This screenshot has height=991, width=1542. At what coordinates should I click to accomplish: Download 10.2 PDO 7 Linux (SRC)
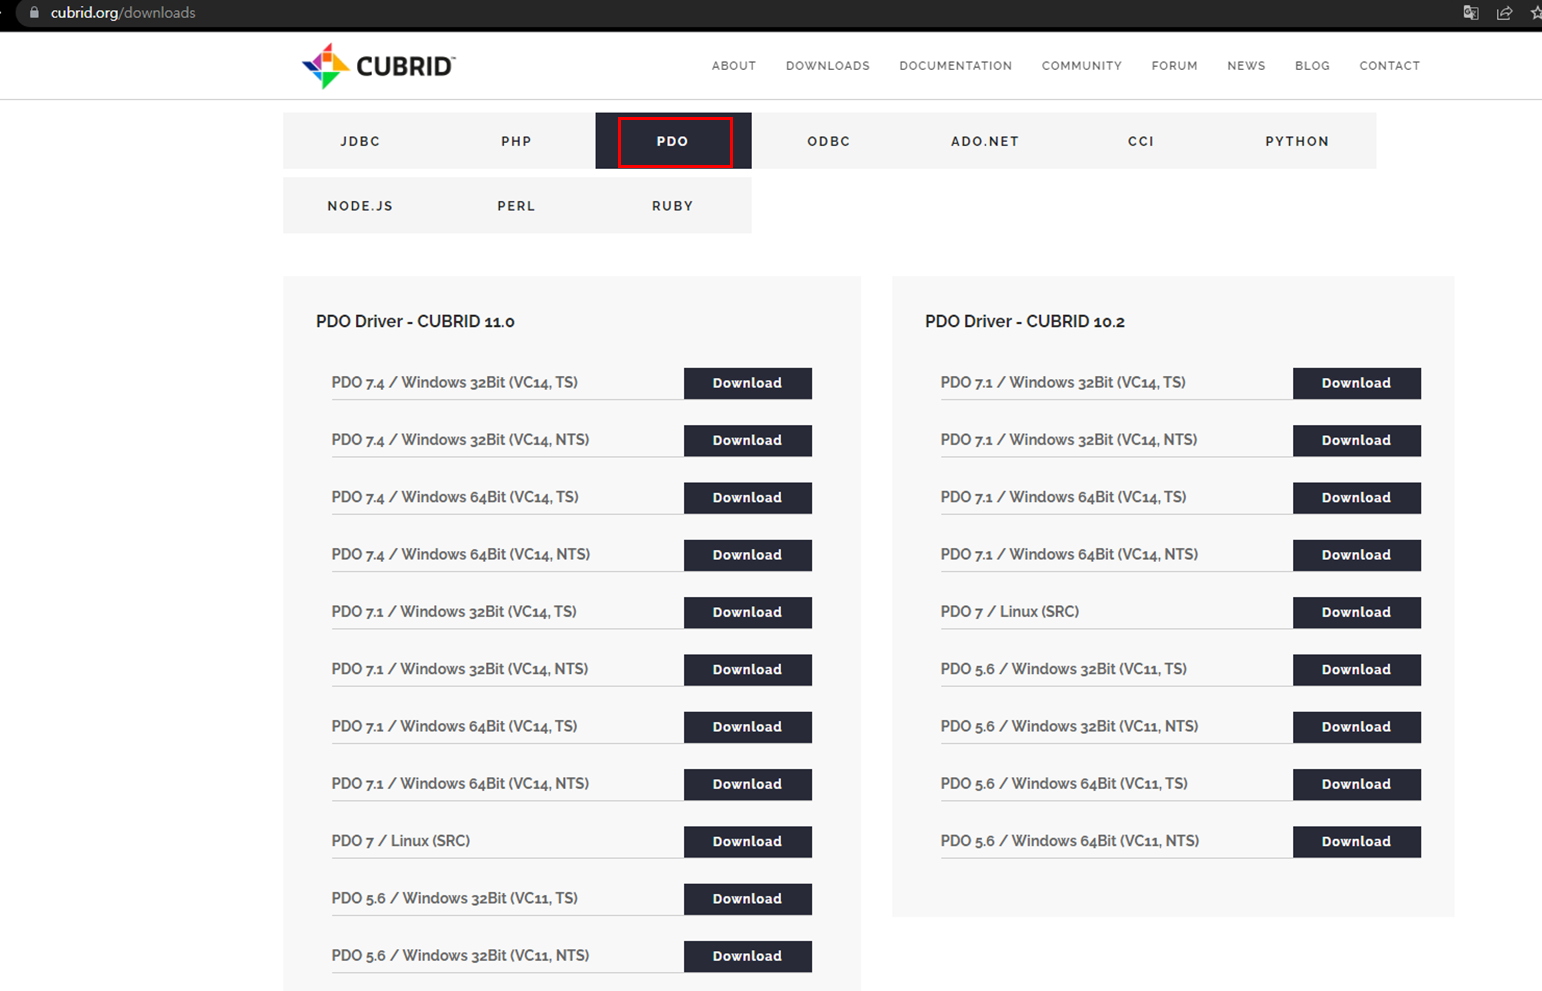click(x=1357, y=612)
